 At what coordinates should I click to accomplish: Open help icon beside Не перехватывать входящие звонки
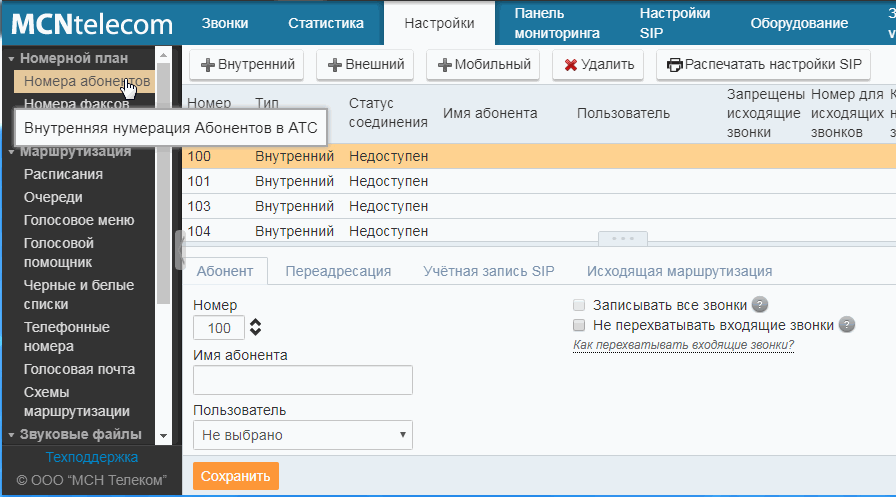[846, 325]
